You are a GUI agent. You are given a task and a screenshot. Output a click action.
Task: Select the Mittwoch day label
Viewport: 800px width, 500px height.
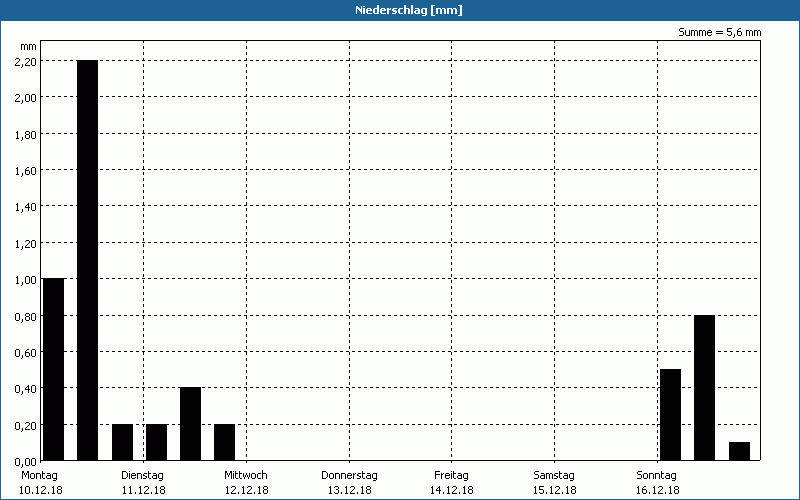coord(245,476)
